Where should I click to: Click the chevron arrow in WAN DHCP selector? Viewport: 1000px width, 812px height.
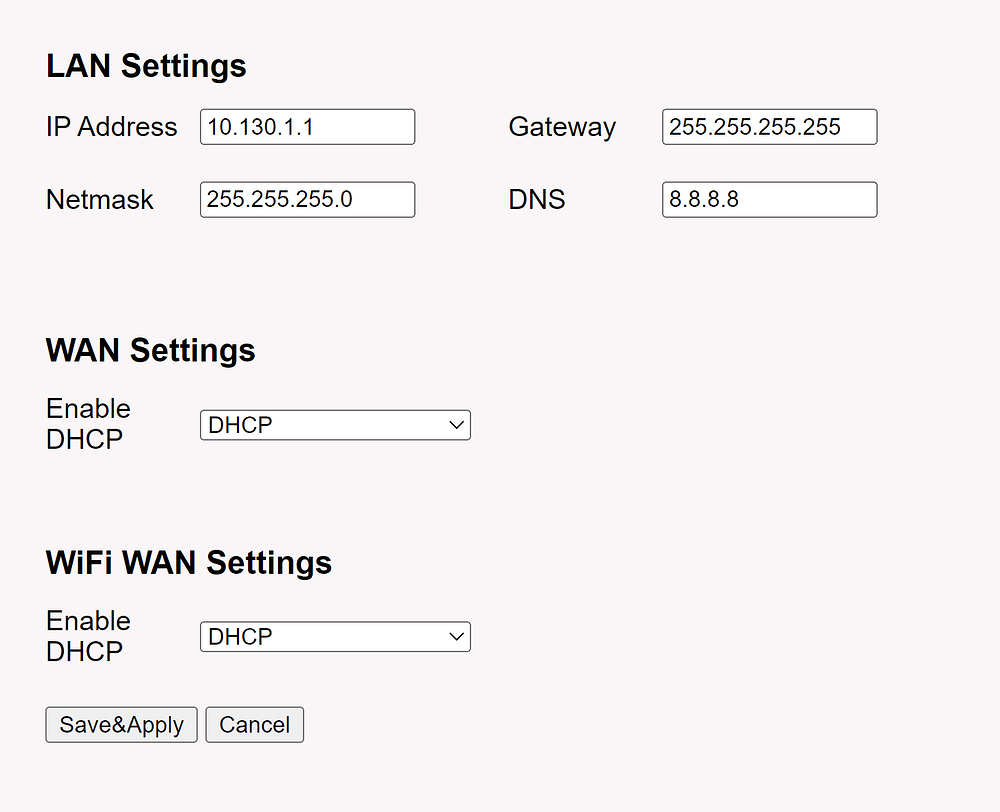tap(456, 425)
